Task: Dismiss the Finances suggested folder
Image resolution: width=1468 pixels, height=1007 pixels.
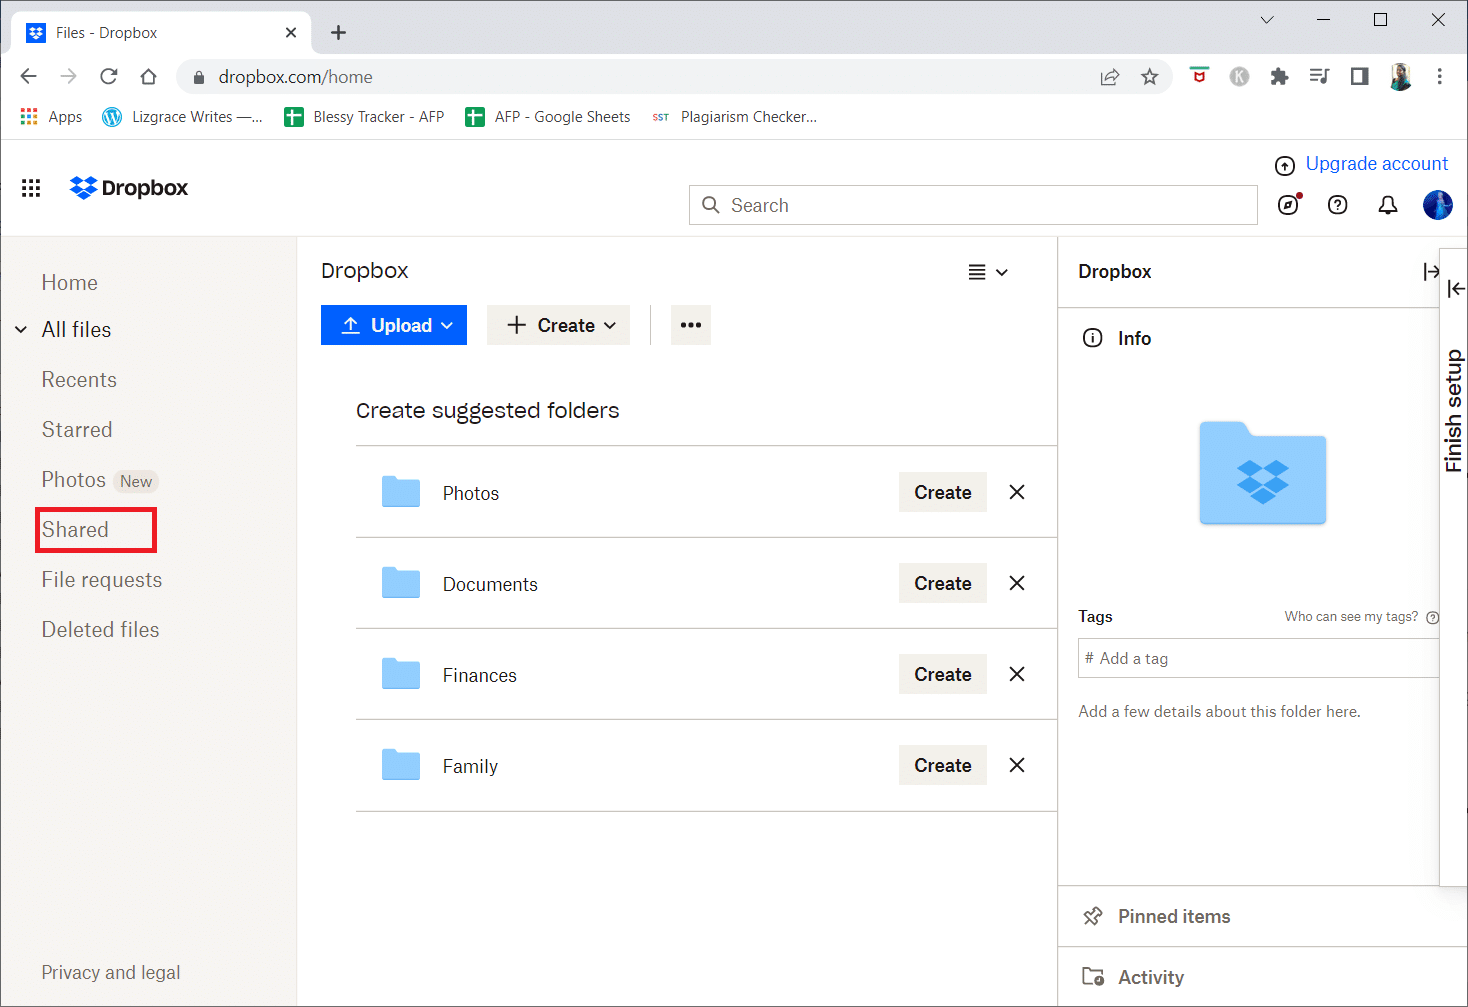Action: (x=1017, y=674)
